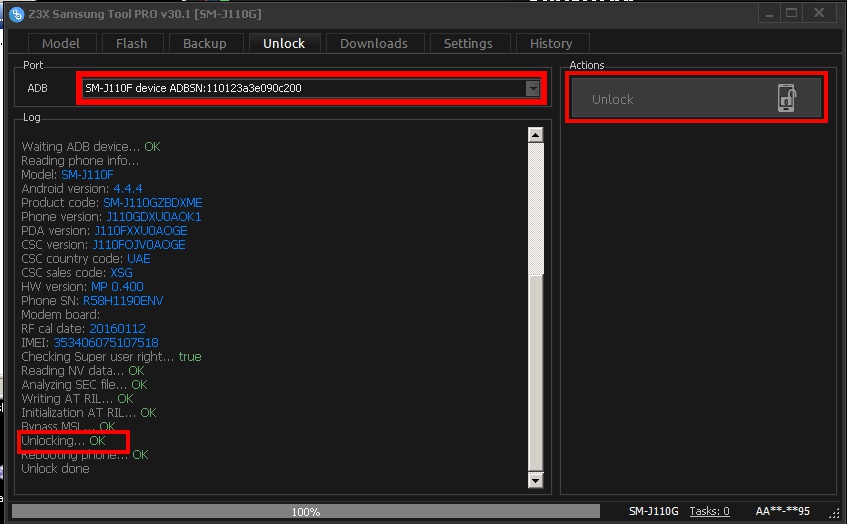Open the Settings tab
The height and width of the screenshot is (524, 847).
[468, 43]
